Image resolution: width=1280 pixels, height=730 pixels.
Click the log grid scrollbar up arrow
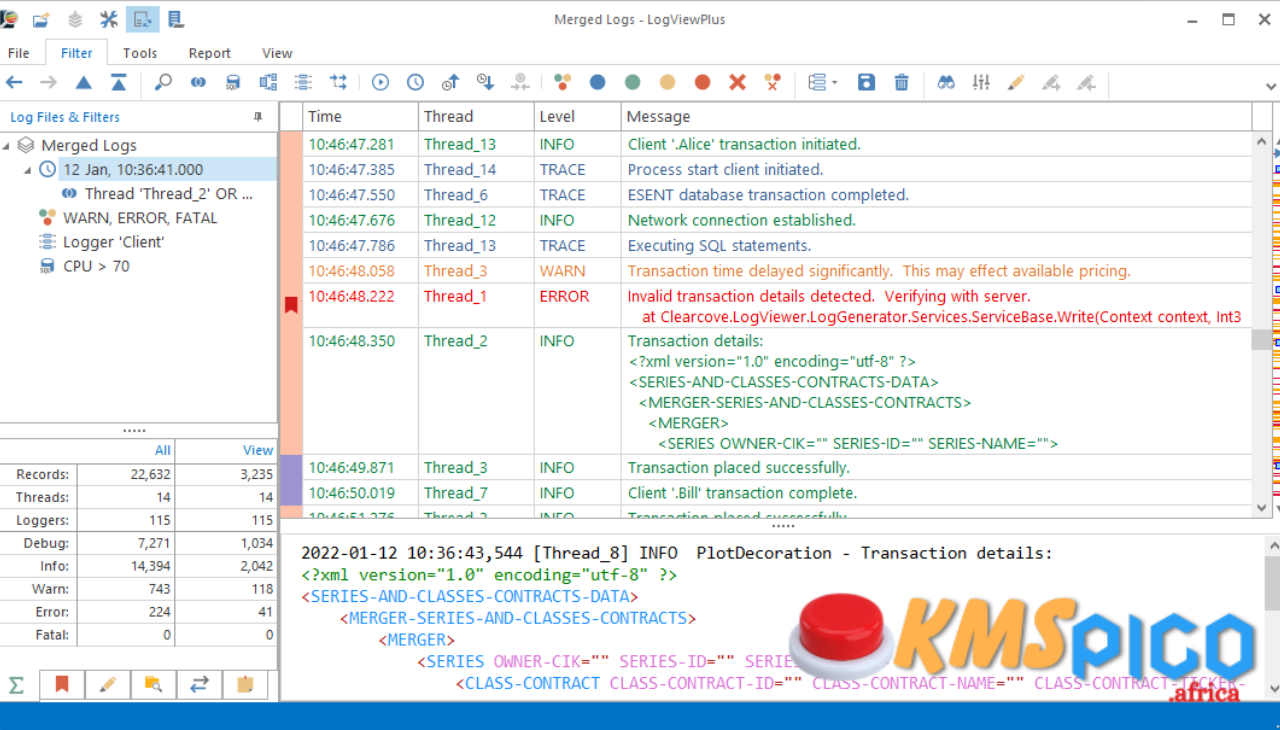1262,142
